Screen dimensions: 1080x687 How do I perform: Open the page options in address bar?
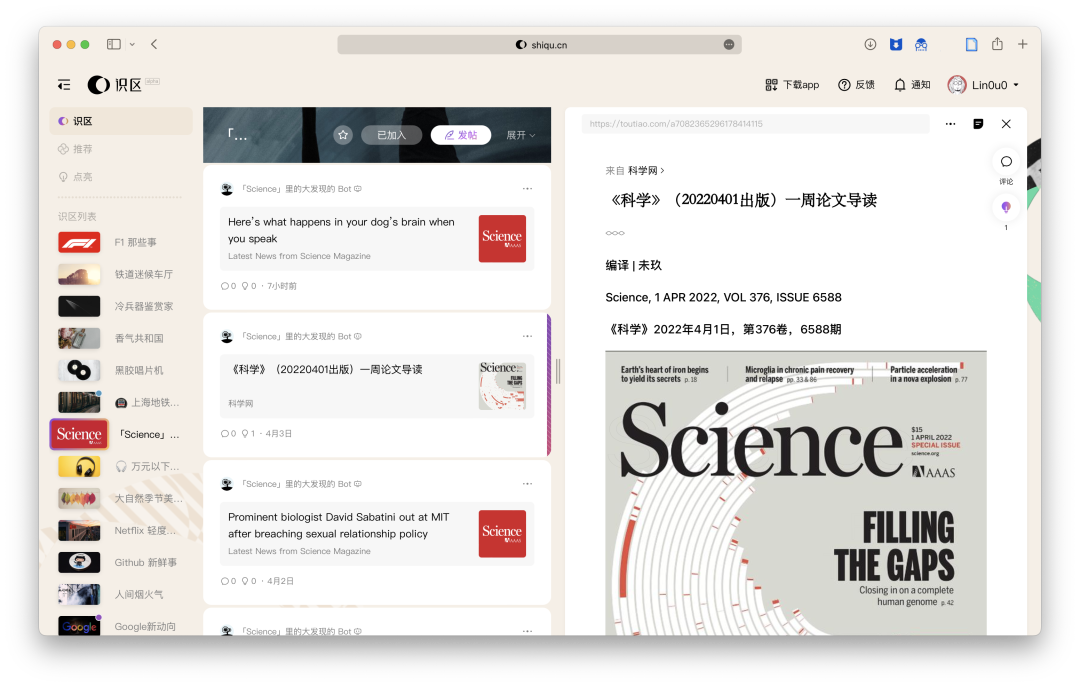coord(729,44)
